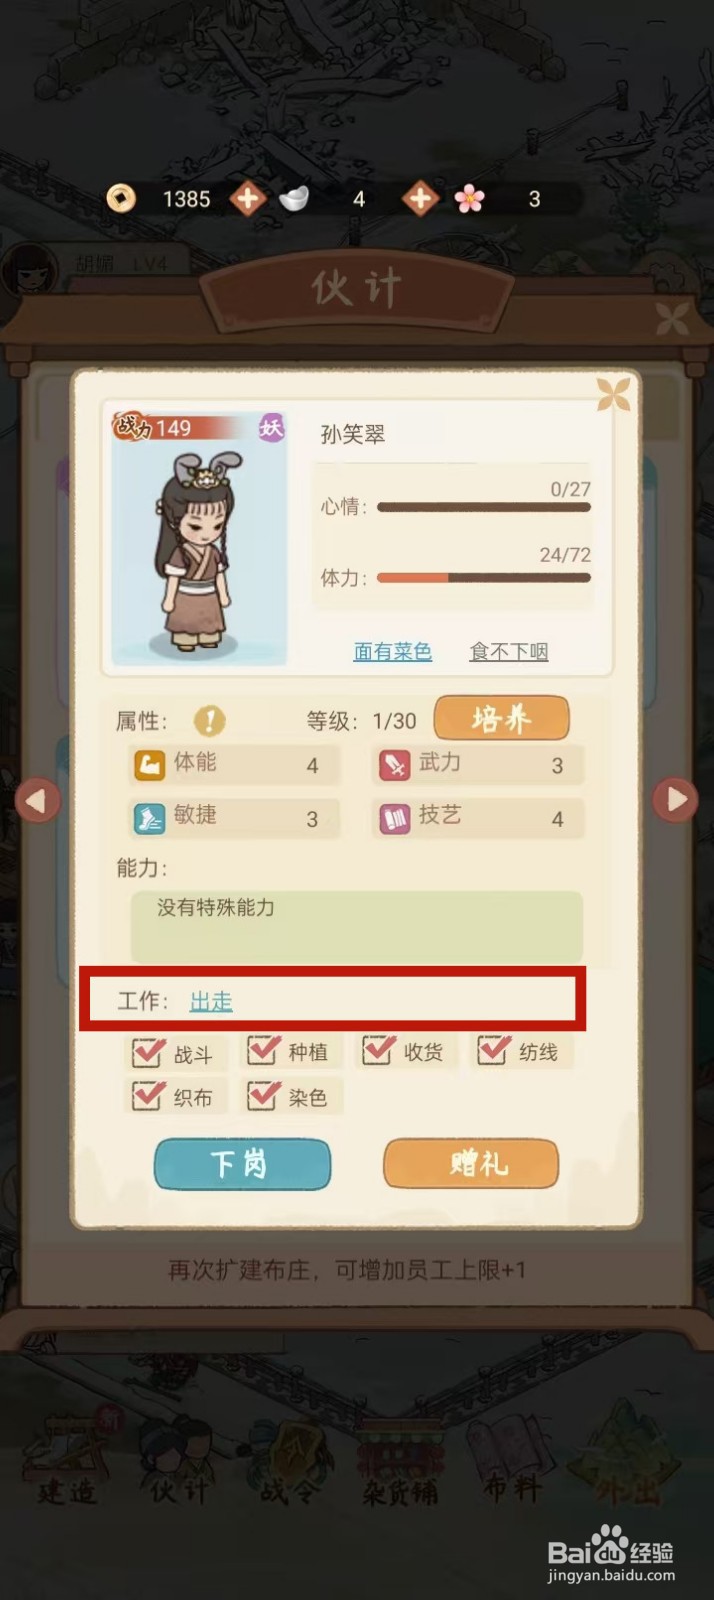The height and width of the screenshot is (1600, 714).
Task: Toggle the 纺线 spinning checkbox
Action: 493,1049
